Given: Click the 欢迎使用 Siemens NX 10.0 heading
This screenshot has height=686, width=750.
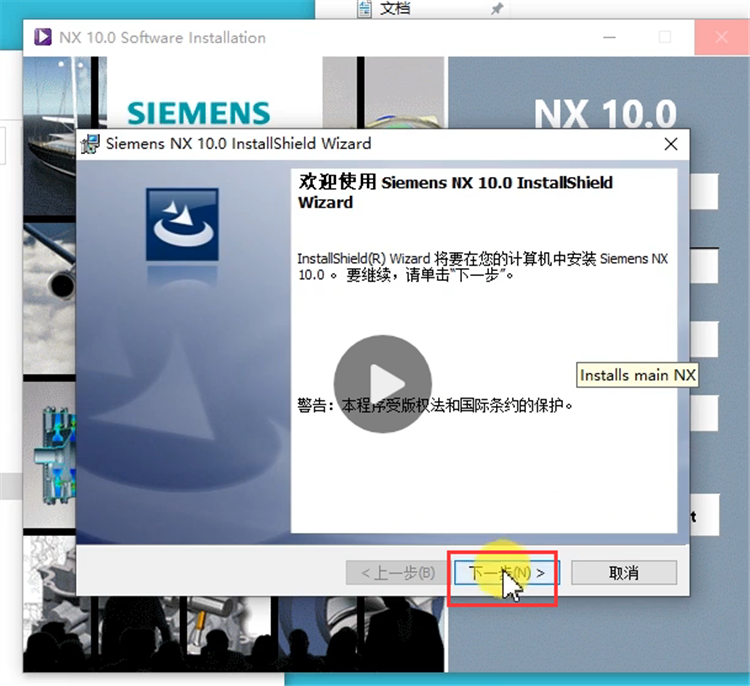Looking at the screenshot, I should pyautogui.click(x=455, y=192).
